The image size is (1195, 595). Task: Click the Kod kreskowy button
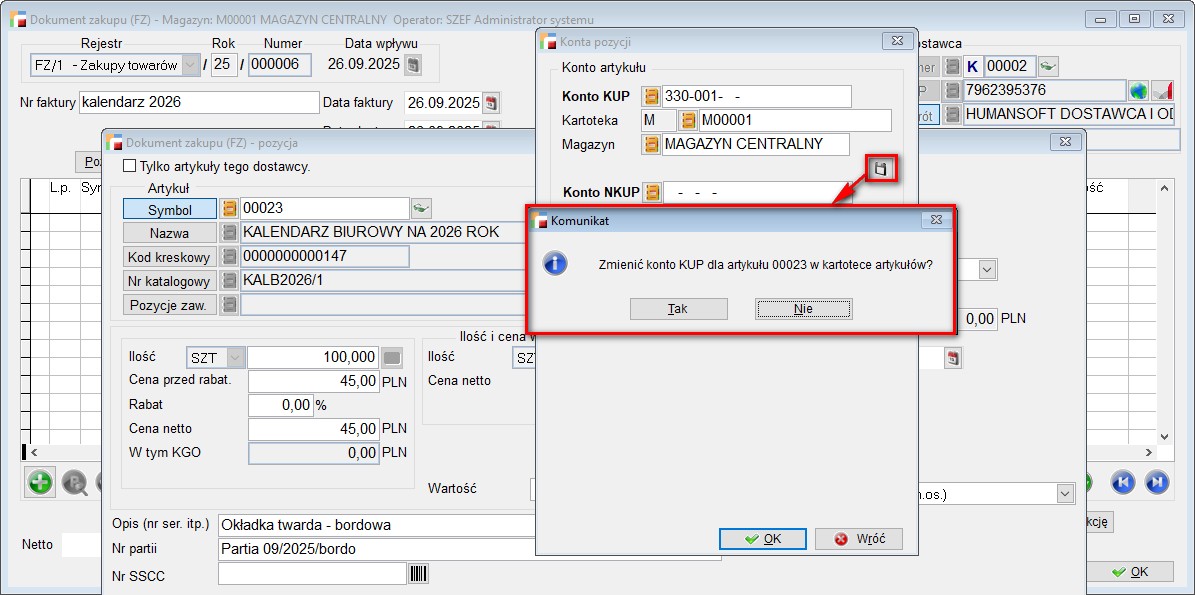[169, 257]
